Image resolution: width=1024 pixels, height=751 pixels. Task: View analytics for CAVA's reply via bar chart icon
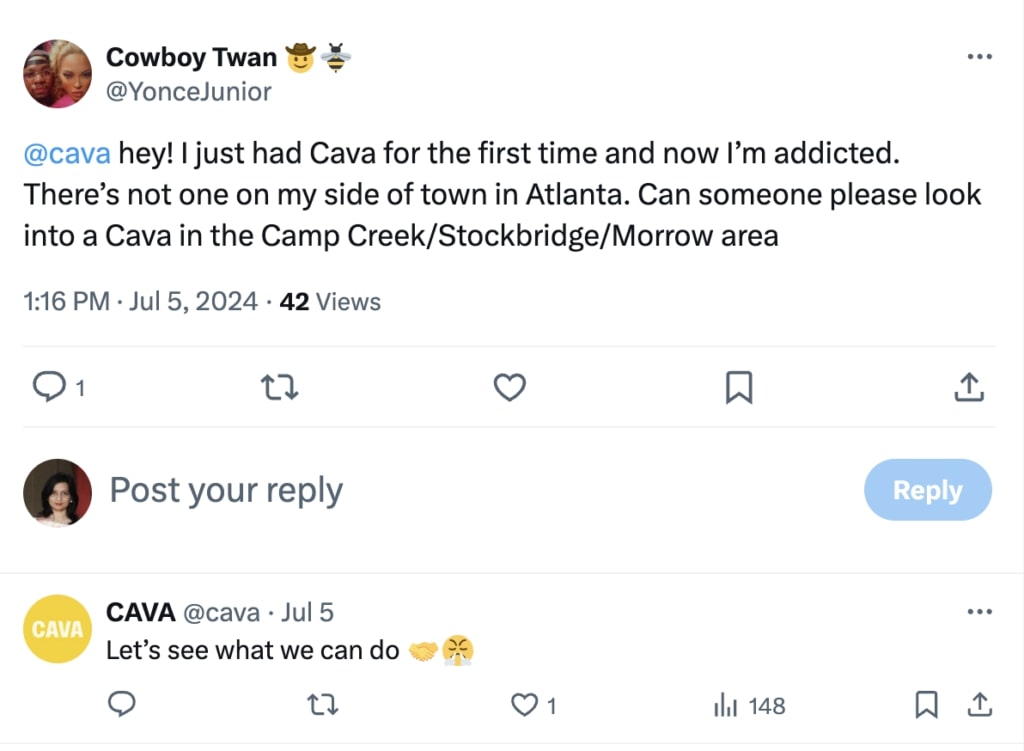coord(723,705)
